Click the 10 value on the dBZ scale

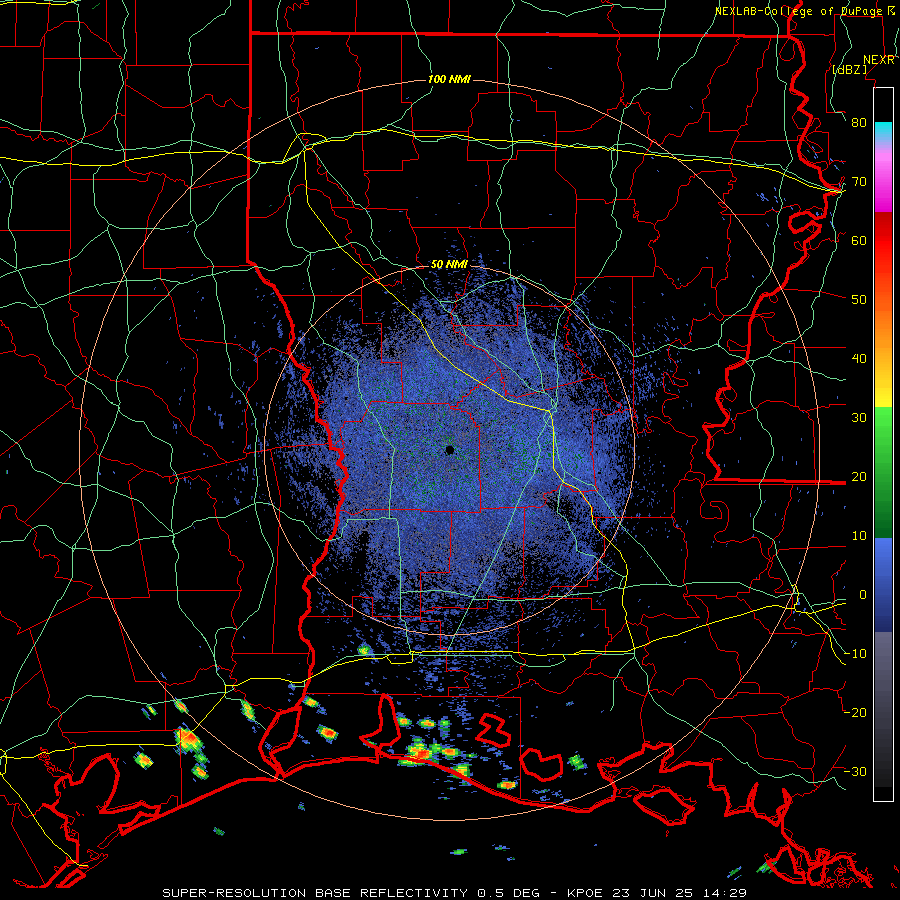point(859,536)
